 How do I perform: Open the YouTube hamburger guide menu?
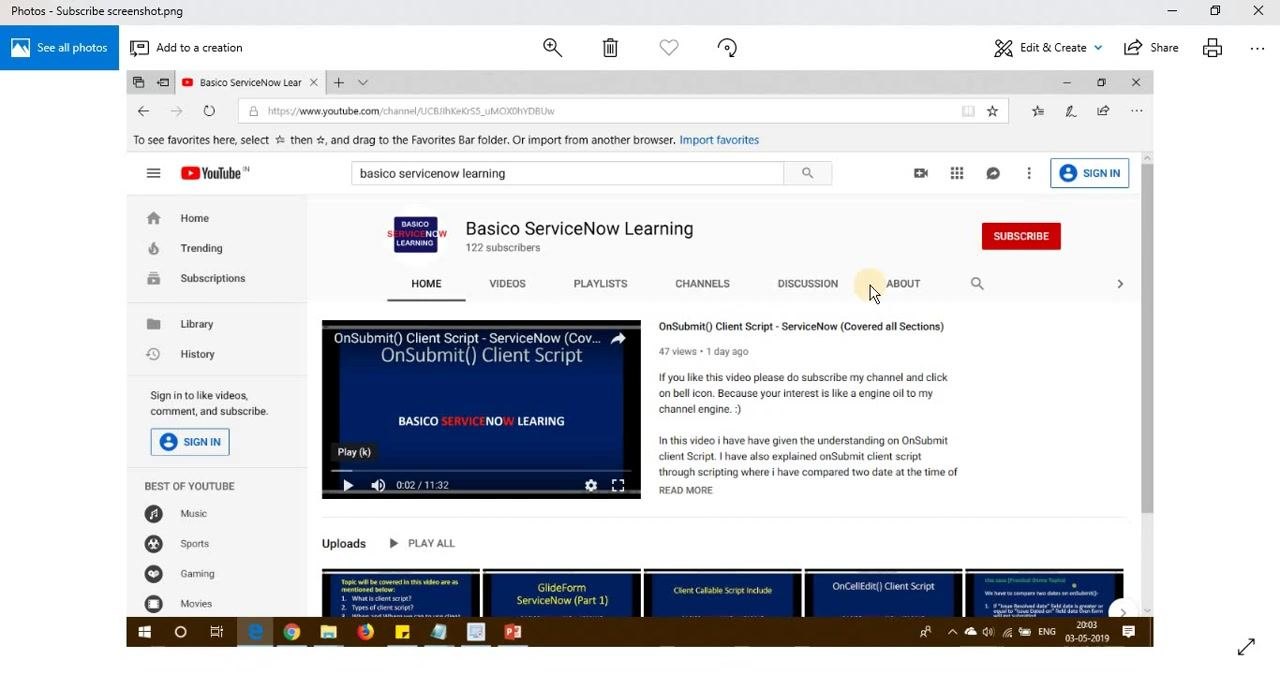click(x=153, y=173)
